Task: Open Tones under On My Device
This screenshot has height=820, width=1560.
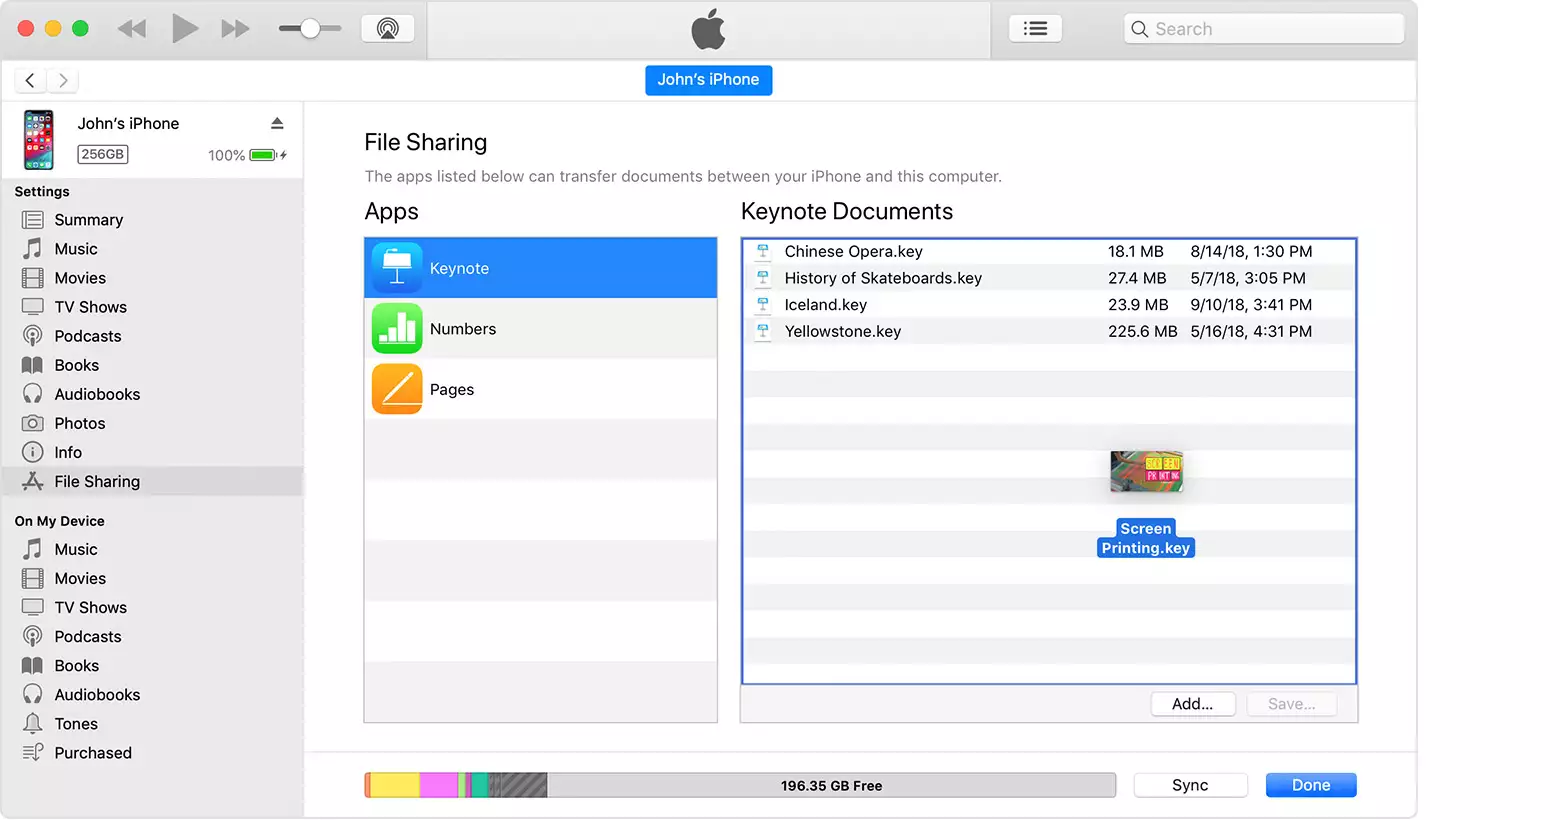Action: click(76, 724)
